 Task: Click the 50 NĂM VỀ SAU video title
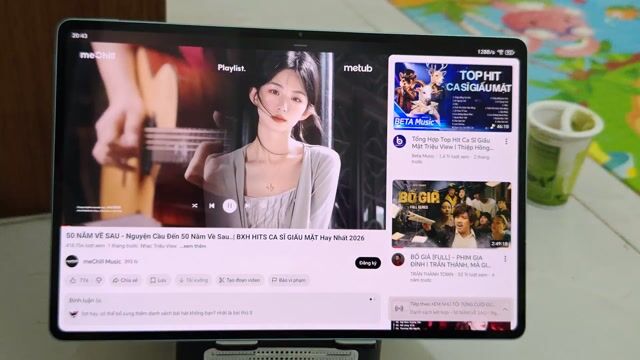pyautogui.click(x=215, y=237)
